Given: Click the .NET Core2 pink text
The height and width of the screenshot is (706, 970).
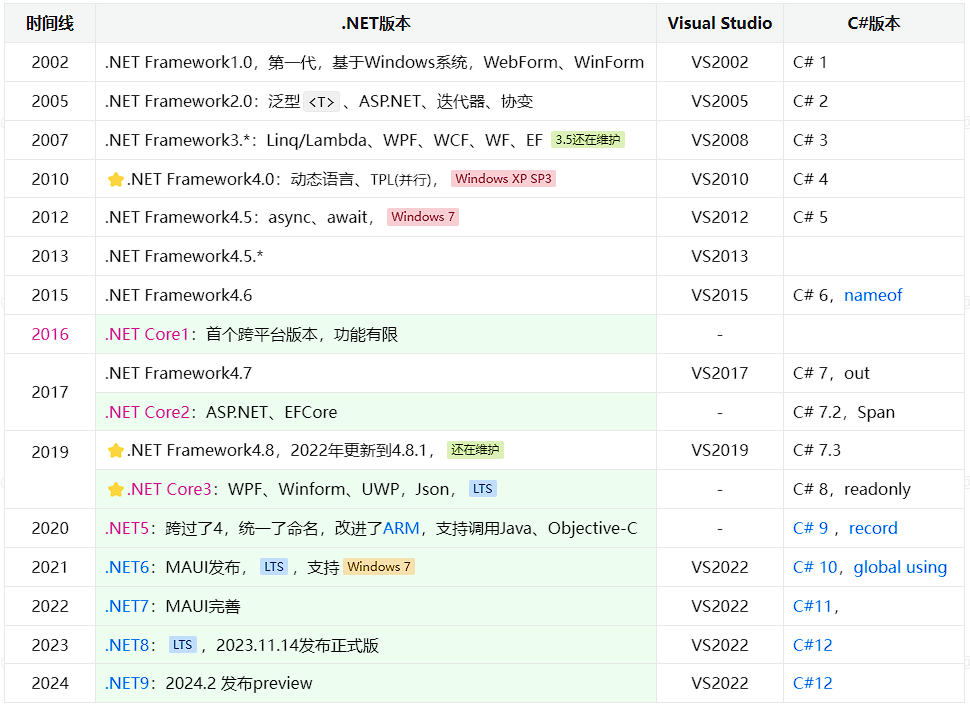Looking at the screenshot, I should pyautogui.click(x=147, y=412).
